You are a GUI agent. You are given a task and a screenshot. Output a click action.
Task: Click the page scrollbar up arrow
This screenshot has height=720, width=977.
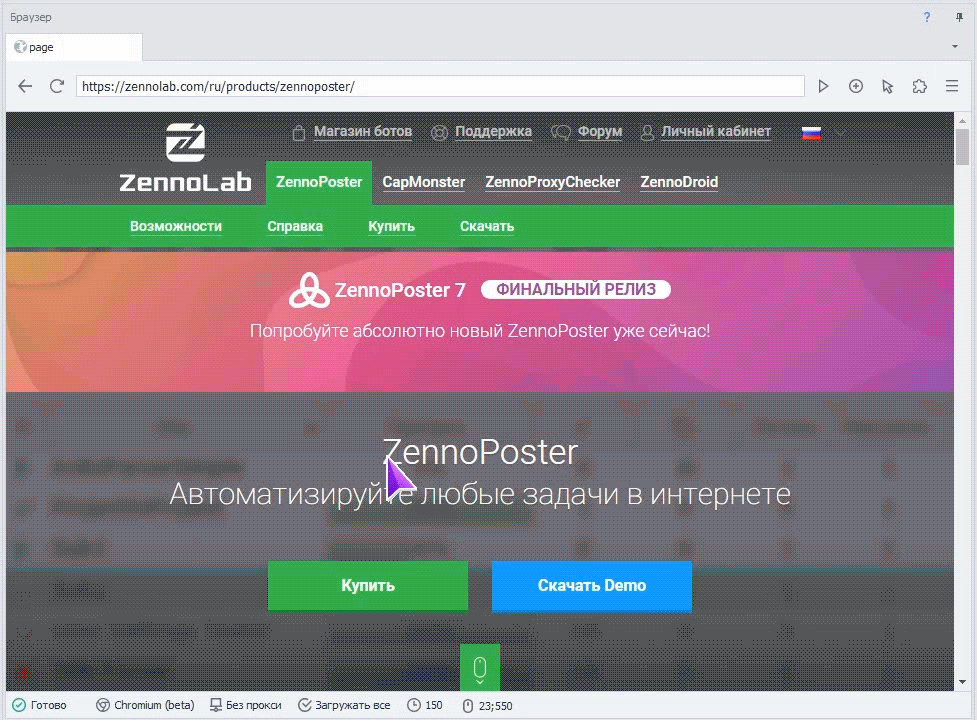click(x=963, y=121)
